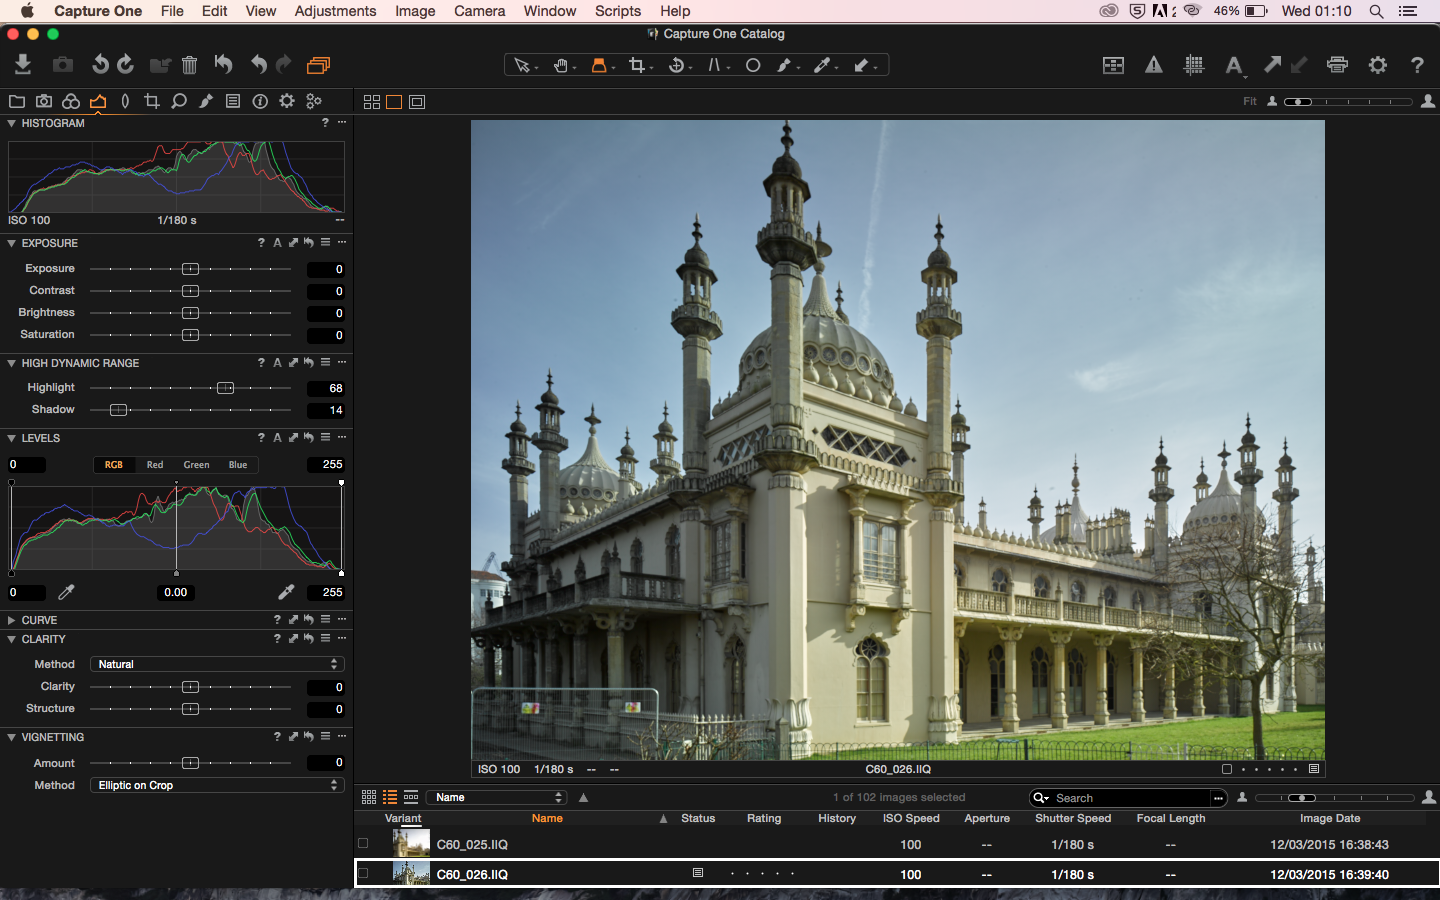
Task: Open the Exposure tool tab icon
Action: (98, 101)
